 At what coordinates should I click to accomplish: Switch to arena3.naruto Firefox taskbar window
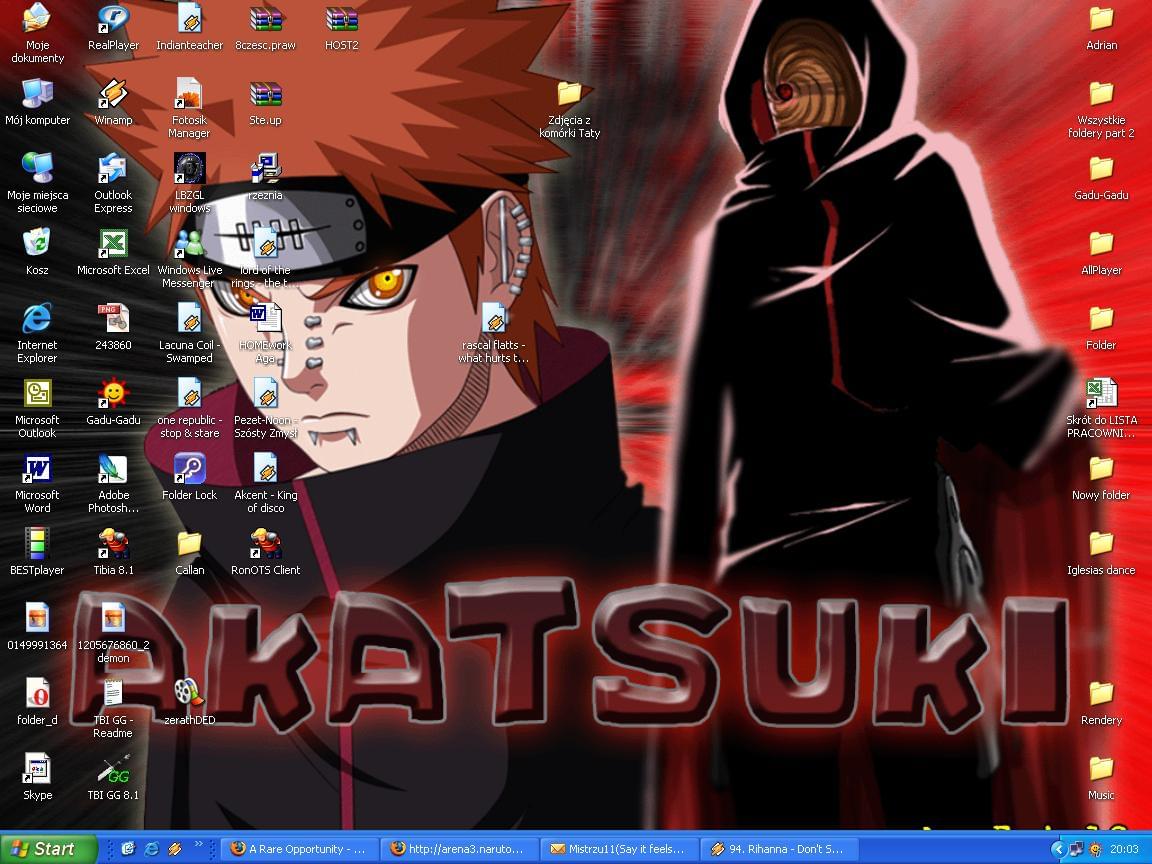coord(458,849)
